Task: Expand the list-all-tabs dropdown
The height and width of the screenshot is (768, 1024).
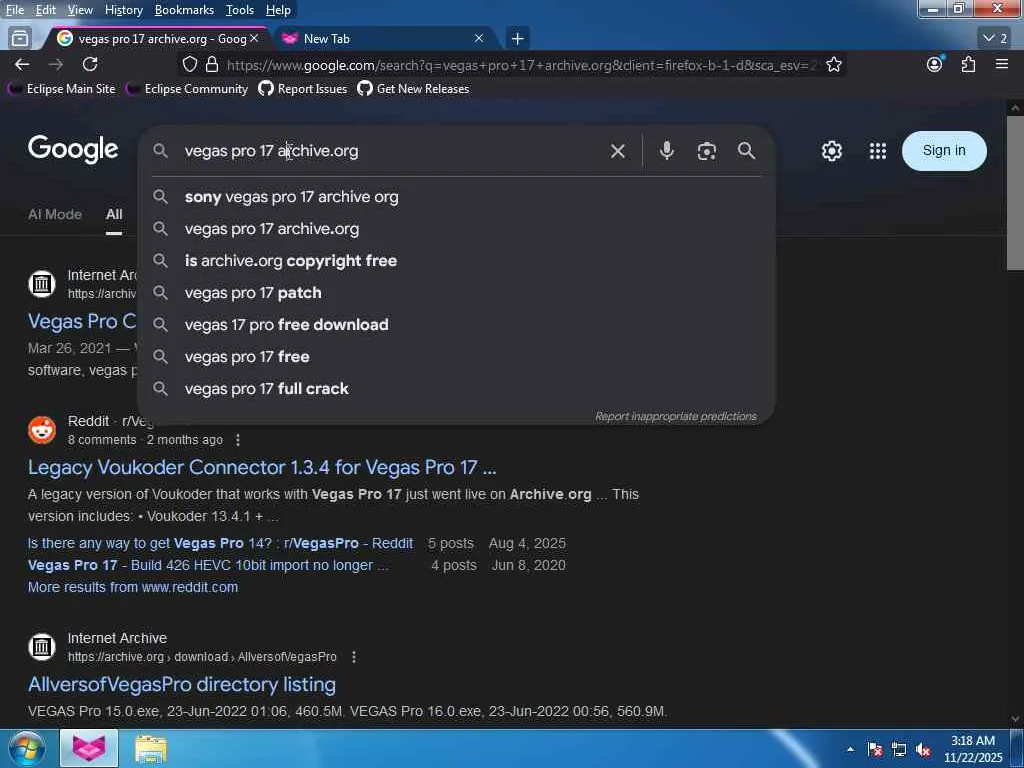Action: pos(995,39)
